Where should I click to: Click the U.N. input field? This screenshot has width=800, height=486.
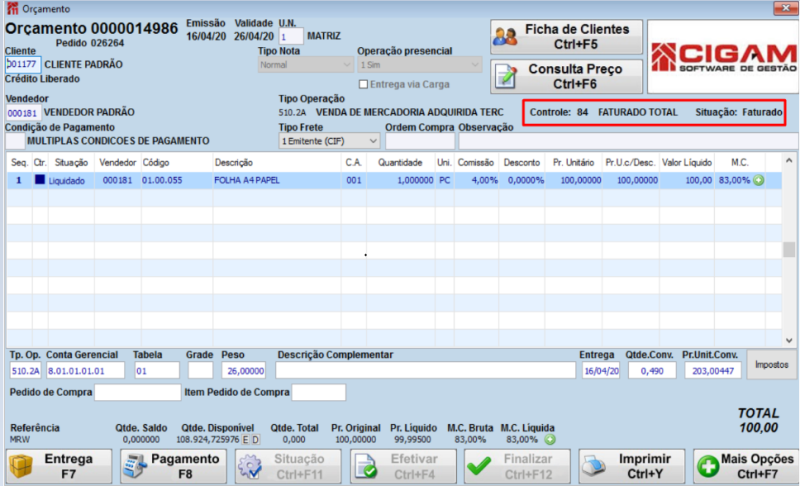coord(291,37)
